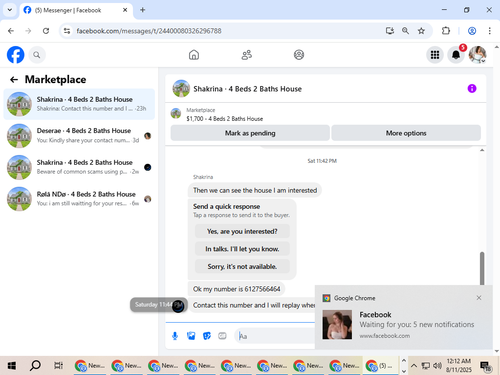Open the Windows action center icon

pyautogui.click(x=486, y=366)
